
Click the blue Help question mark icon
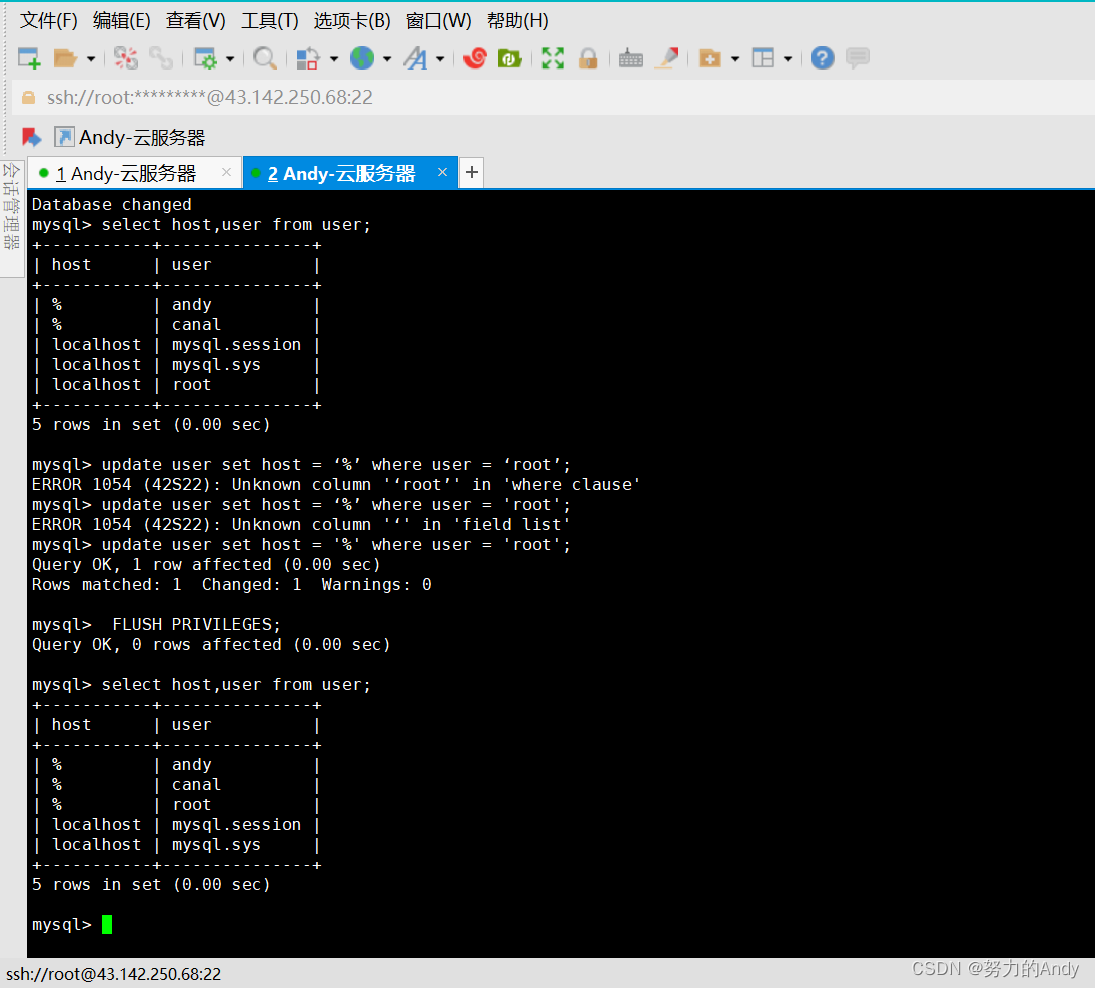coord(823,59)
